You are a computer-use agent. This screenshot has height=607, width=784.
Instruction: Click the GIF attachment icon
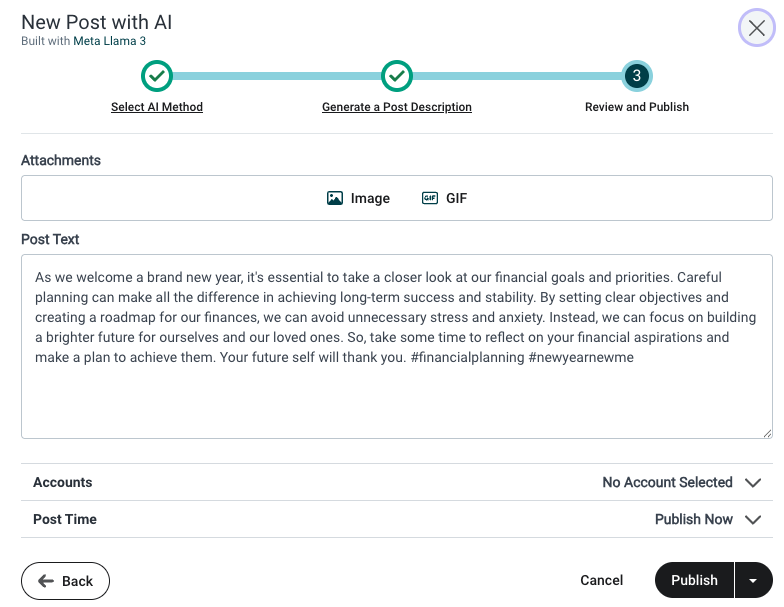pyautogui.click(x=430, y=198)
